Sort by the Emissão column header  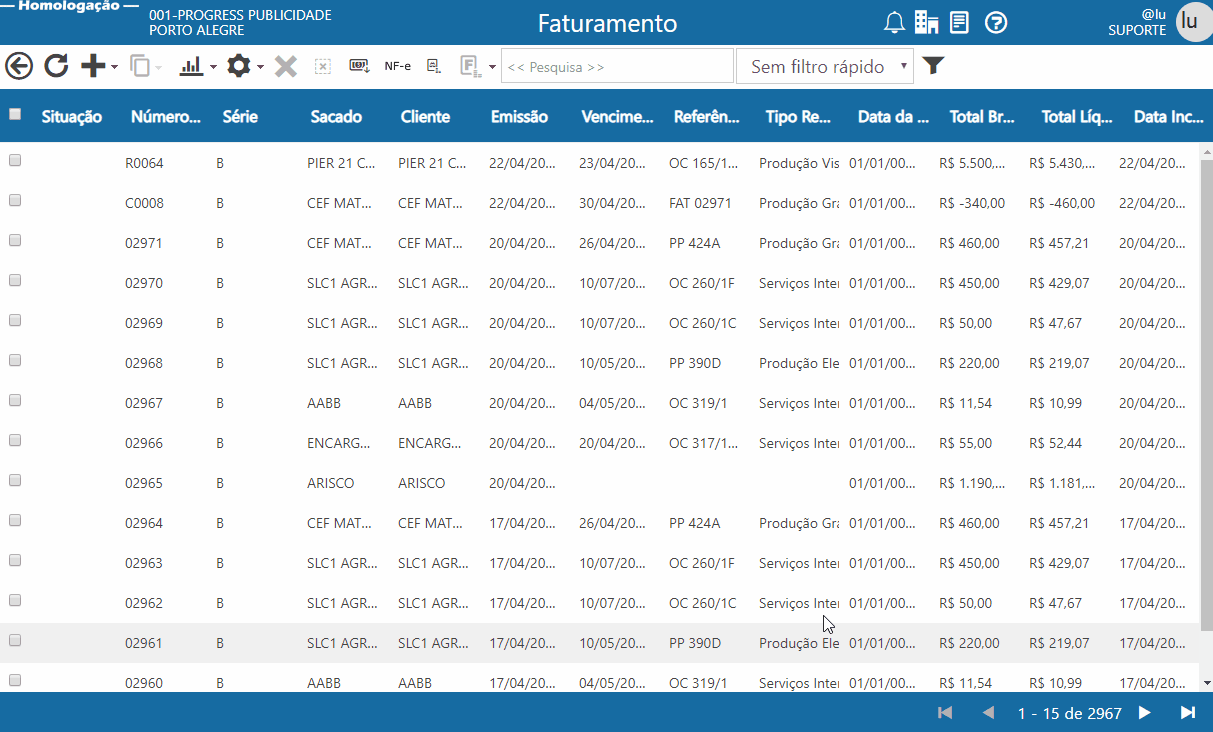(x=519, y=117)
